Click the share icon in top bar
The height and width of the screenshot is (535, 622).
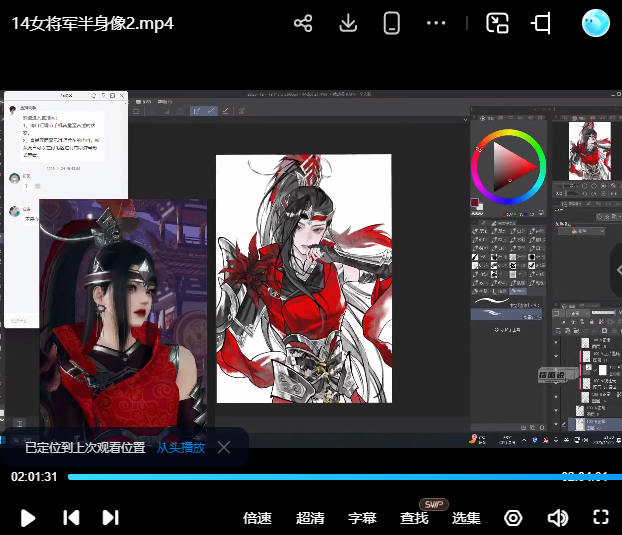[303, 23]
